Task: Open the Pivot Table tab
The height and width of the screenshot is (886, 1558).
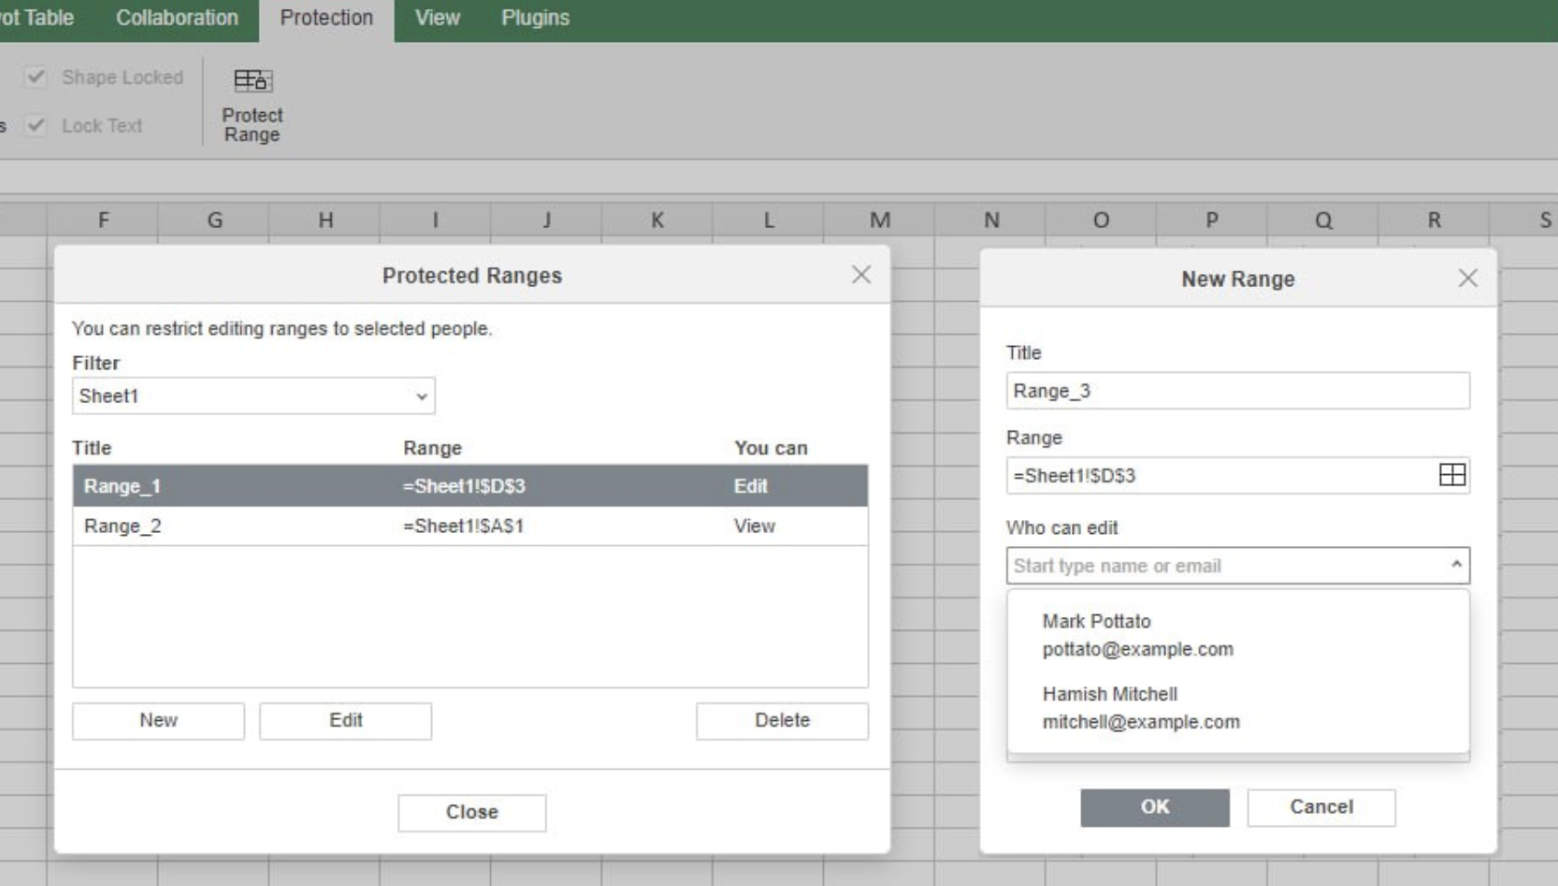Action: (36, 18)
